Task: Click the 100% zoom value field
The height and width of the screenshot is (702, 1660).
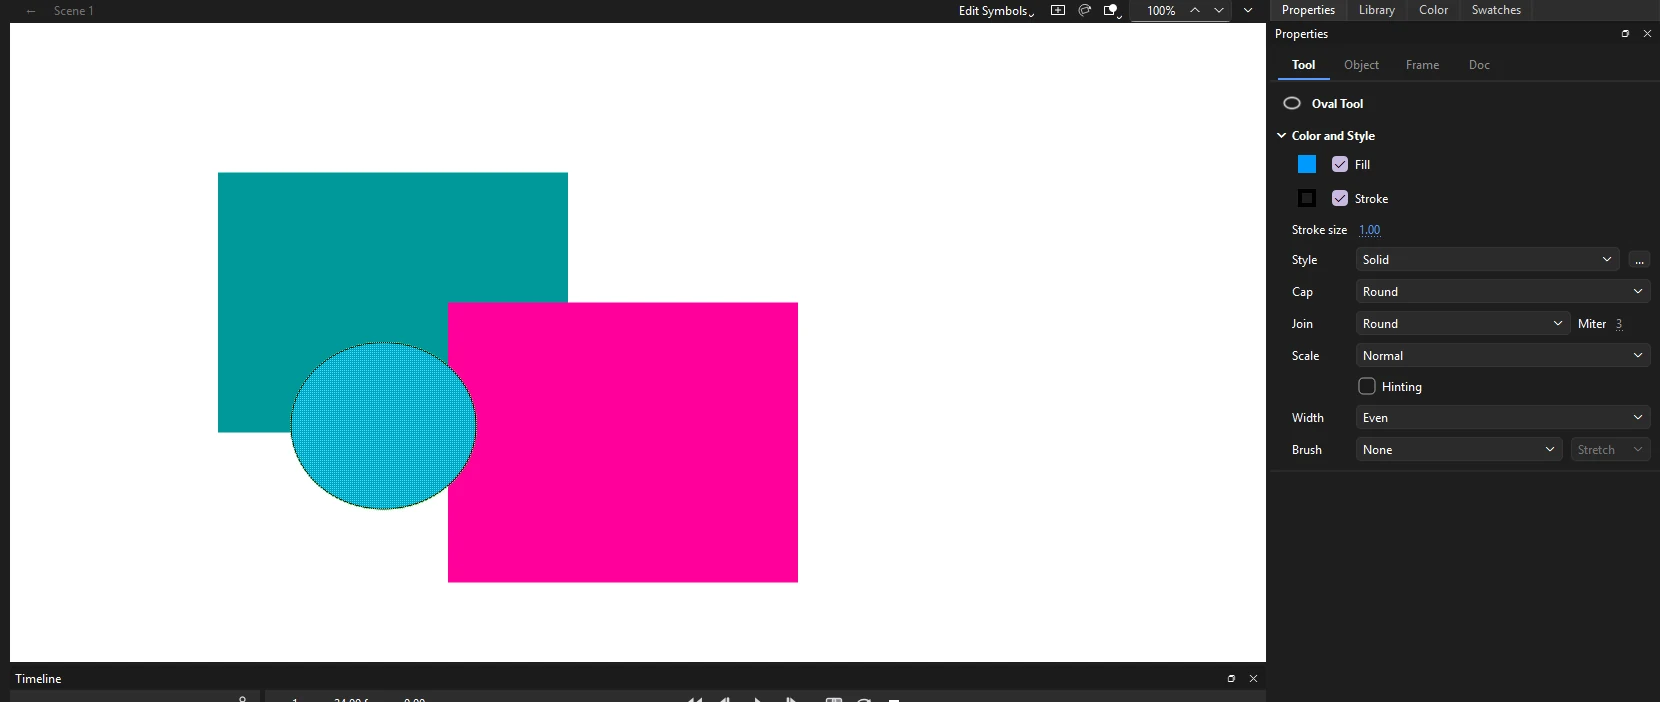Action: point(1160,11)
